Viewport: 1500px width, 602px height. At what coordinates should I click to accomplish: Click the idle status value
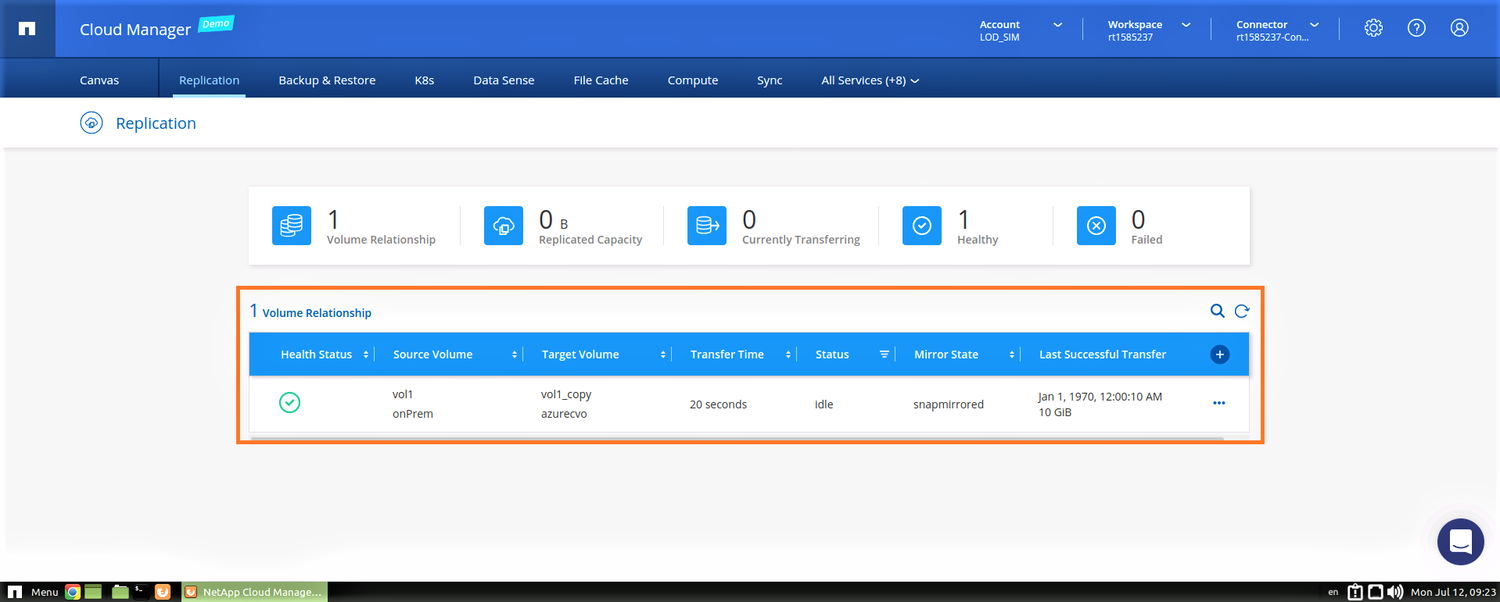point(824,404)
